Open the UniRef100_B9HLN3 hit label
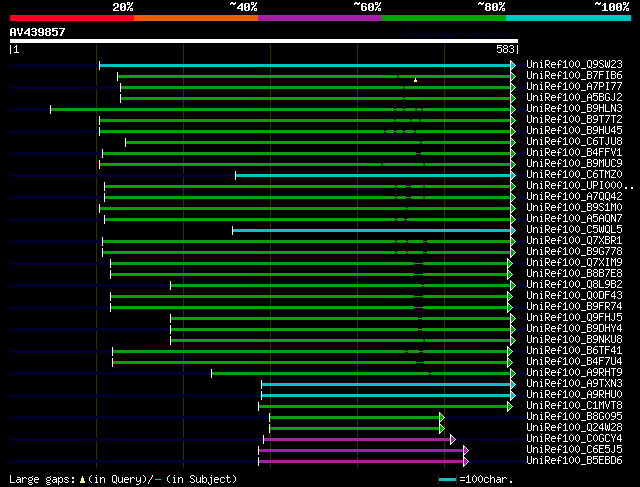 click(x=574, y=109)
